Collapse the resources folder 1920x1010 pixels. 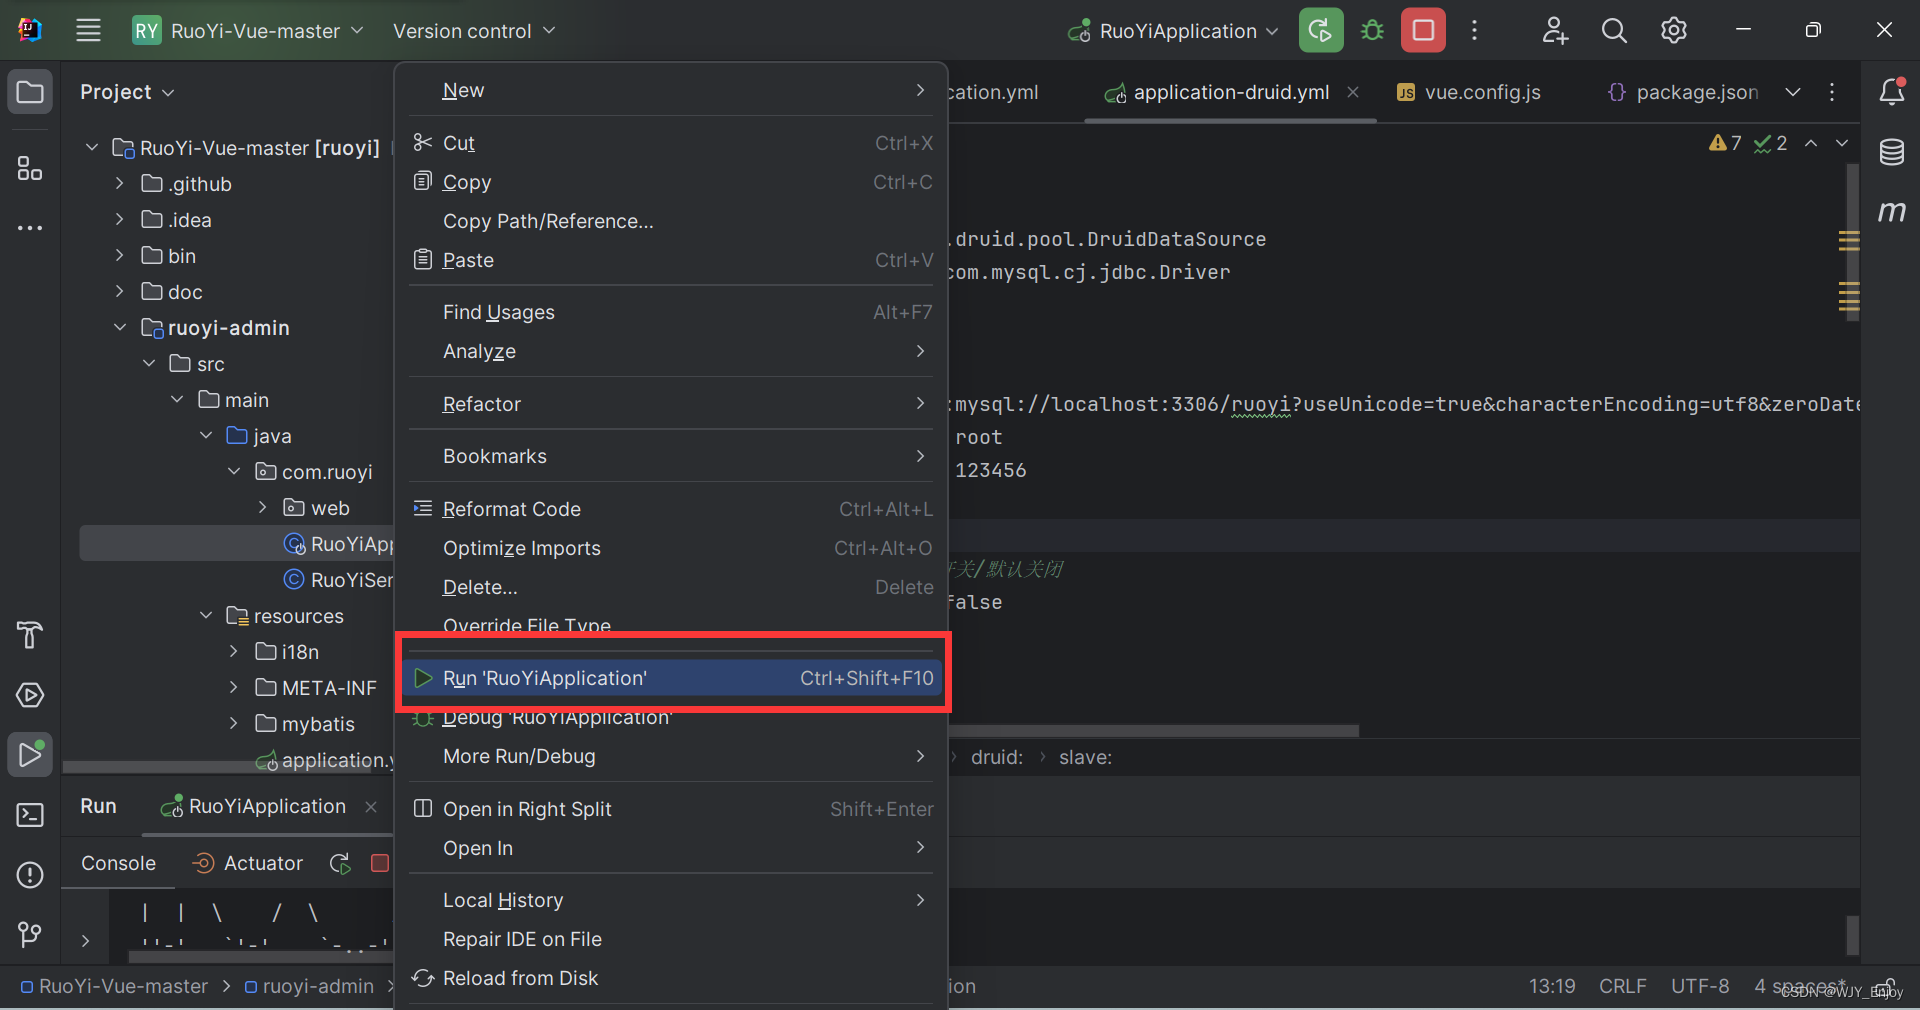click(206, 616)
